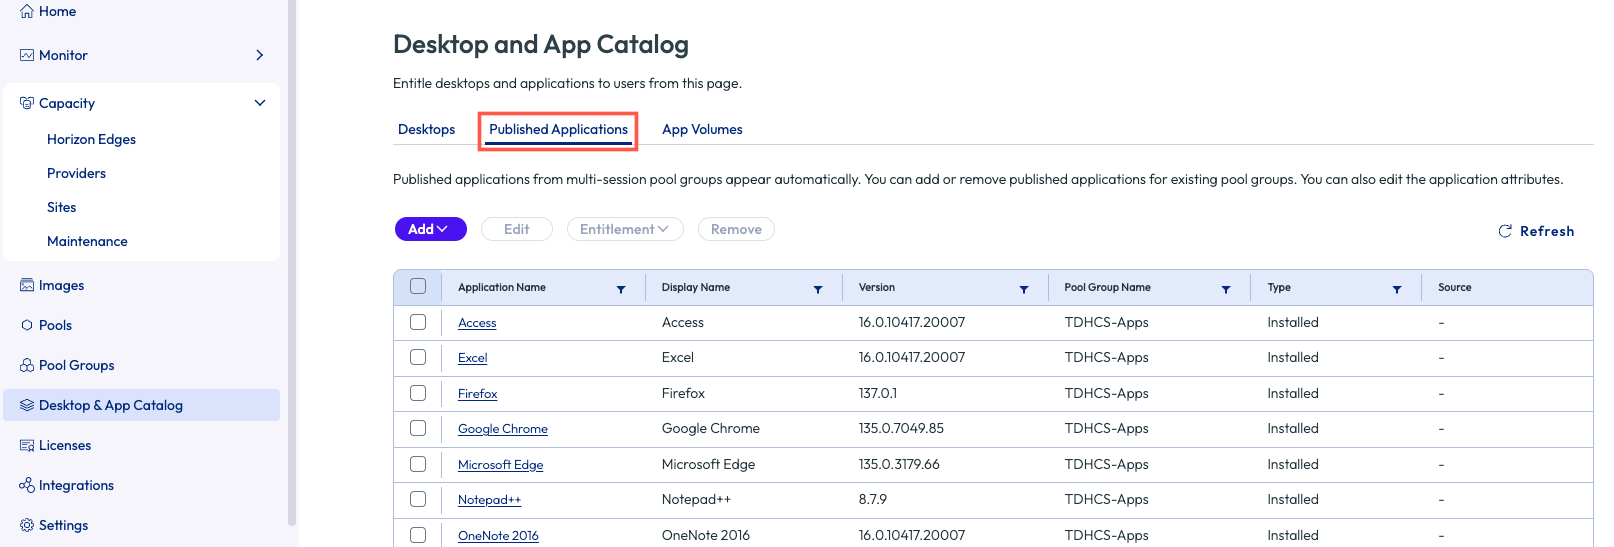Viewport: 1614px width, 547px height.
Task: Switch to the Desktops tab
Action: point(426,129)
